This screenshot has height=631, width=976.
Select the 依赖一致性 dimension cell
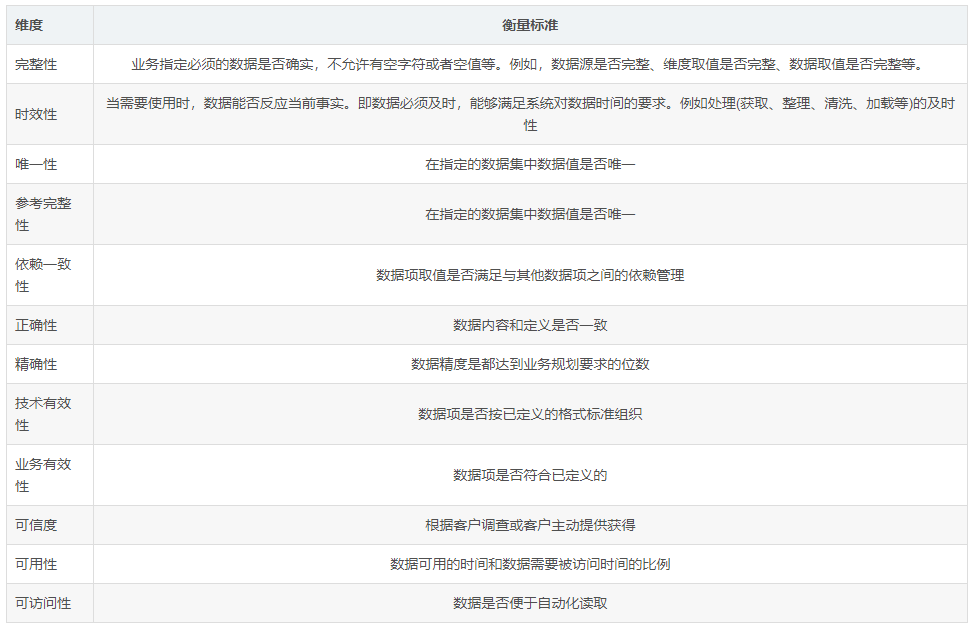click(x=50, y=275)
